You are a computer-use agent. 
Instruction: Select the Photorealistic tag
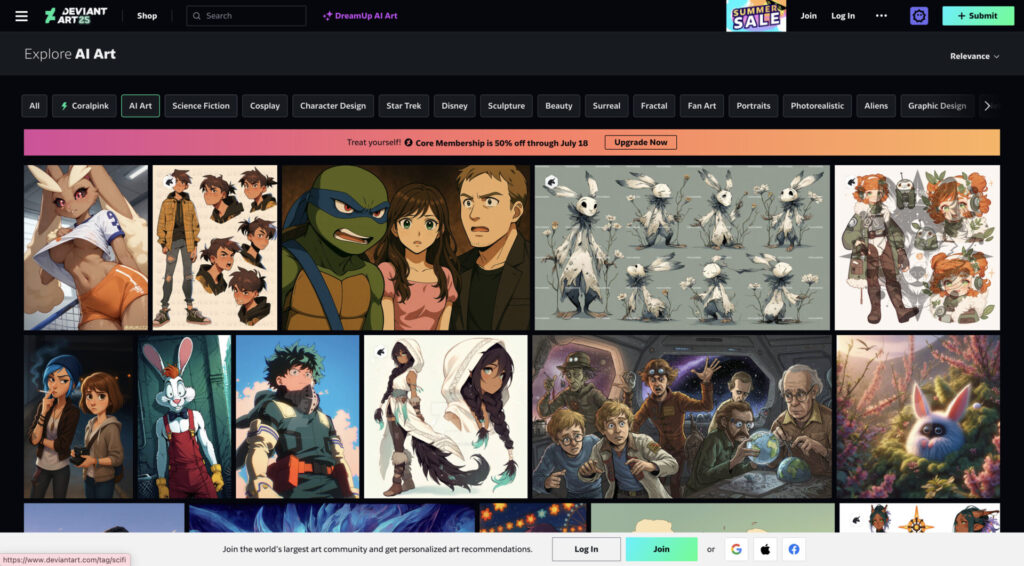coord(817,106)
